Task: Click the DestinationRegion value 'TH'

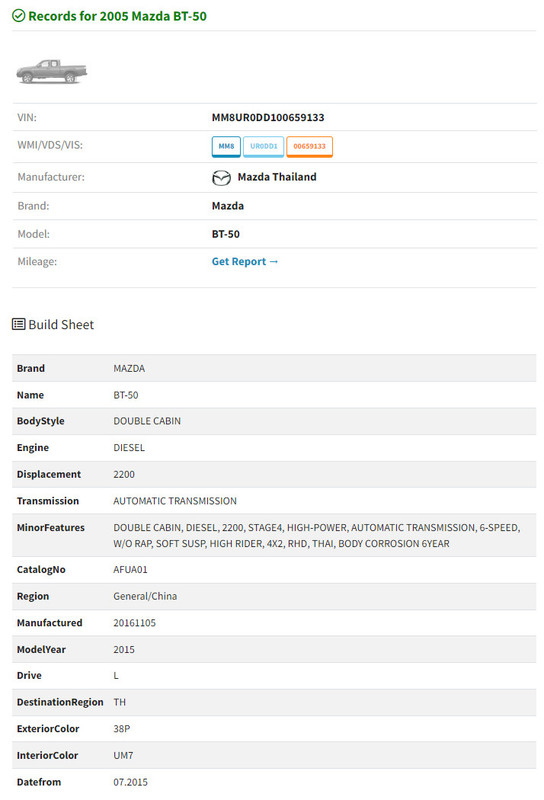Action: coord(119,703)
